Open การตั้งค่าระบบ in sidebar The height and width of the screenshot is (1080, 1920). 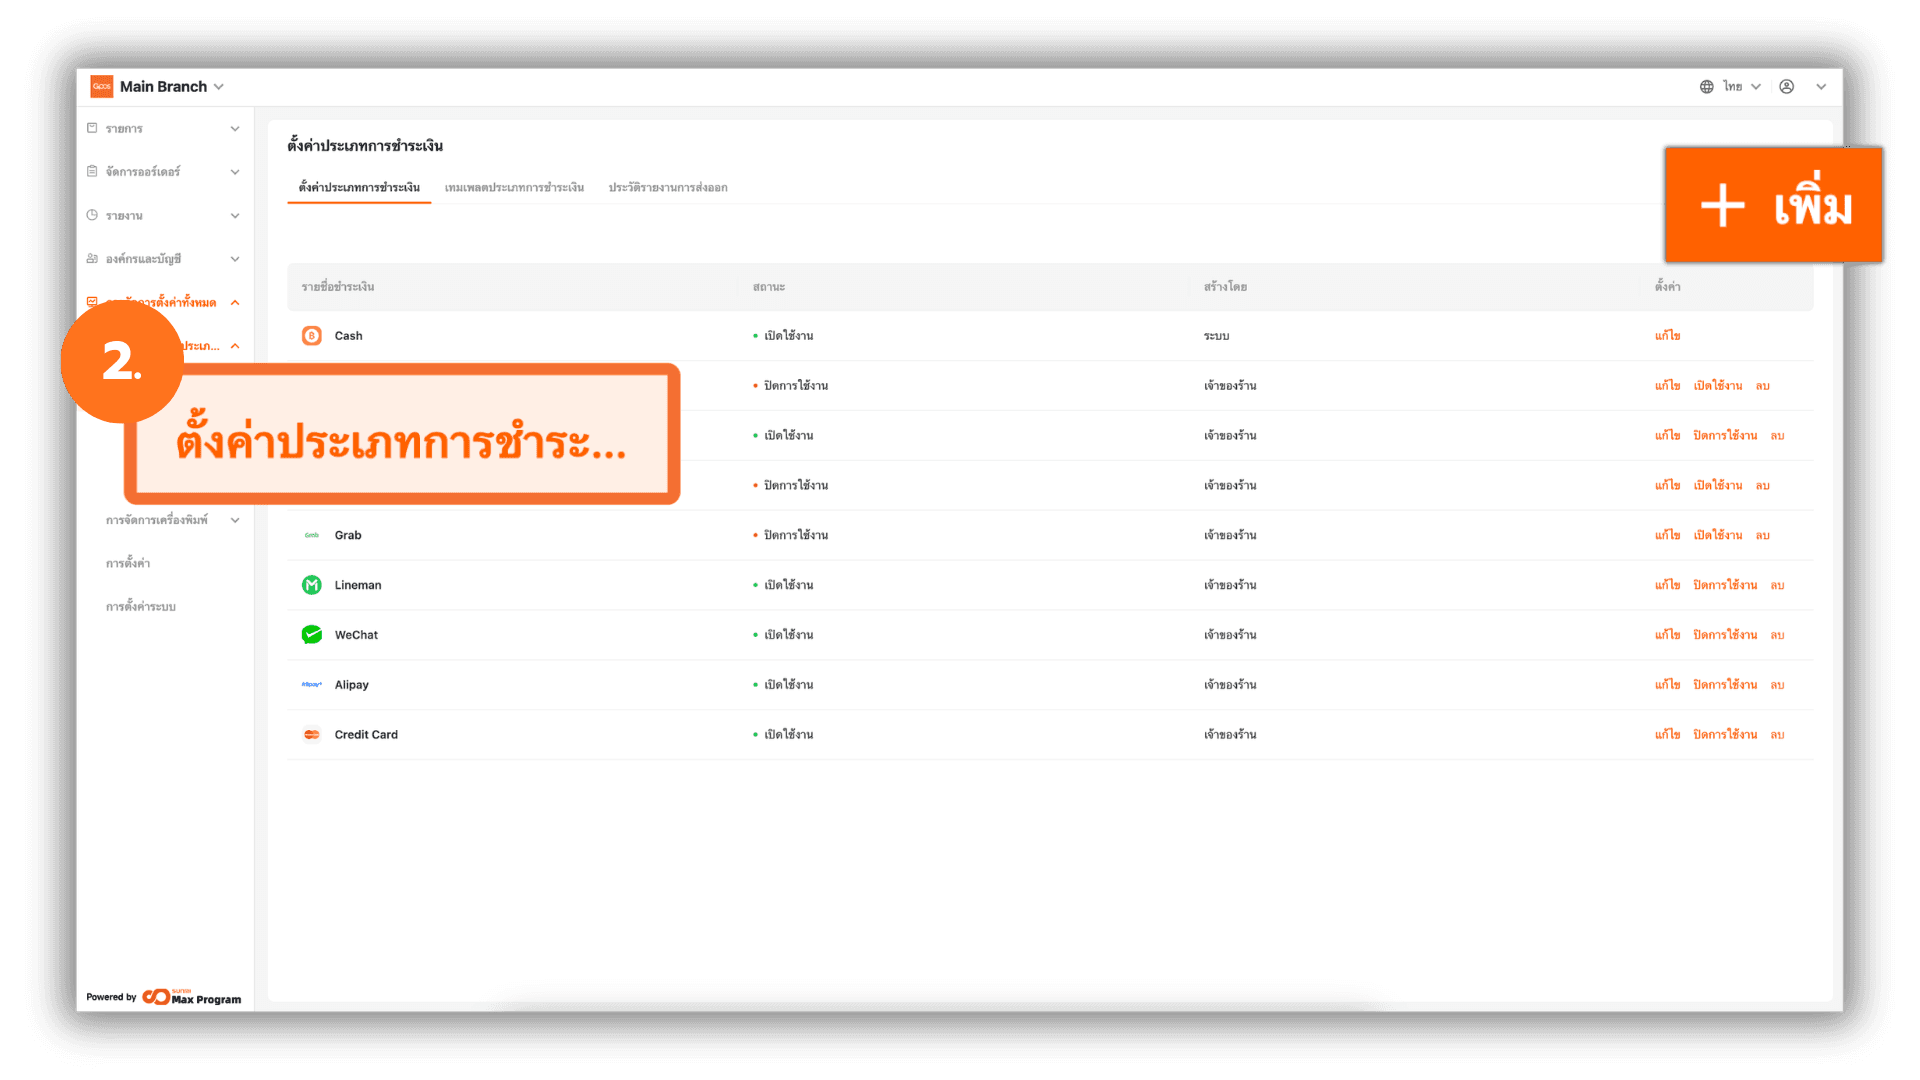pos(141,607)
